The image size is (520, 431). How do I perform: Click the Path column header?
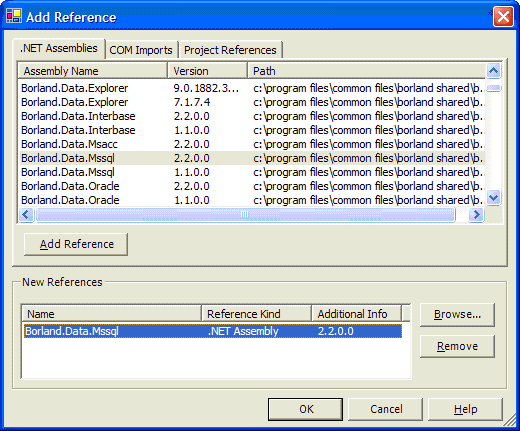(366, 71)
